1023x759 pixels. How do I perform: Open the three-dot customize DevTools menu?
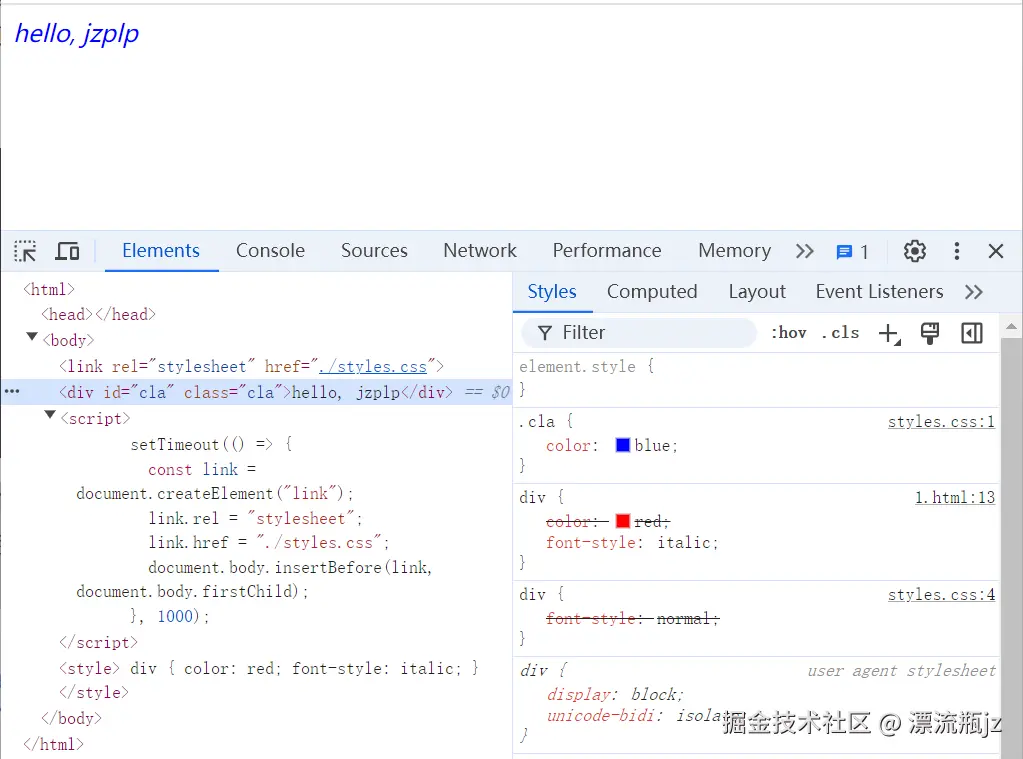(956, 251)
